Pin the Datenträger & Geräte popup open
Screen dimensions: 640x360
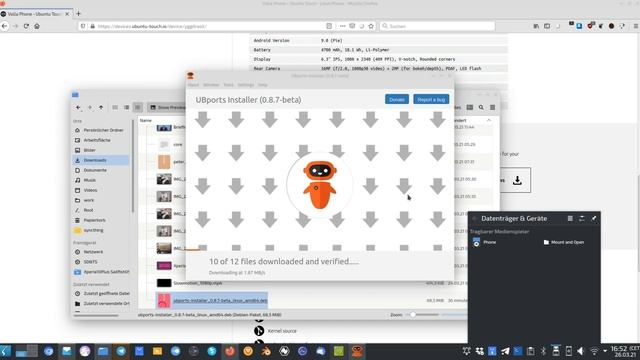pyautogui.click(x=594, y=218)
